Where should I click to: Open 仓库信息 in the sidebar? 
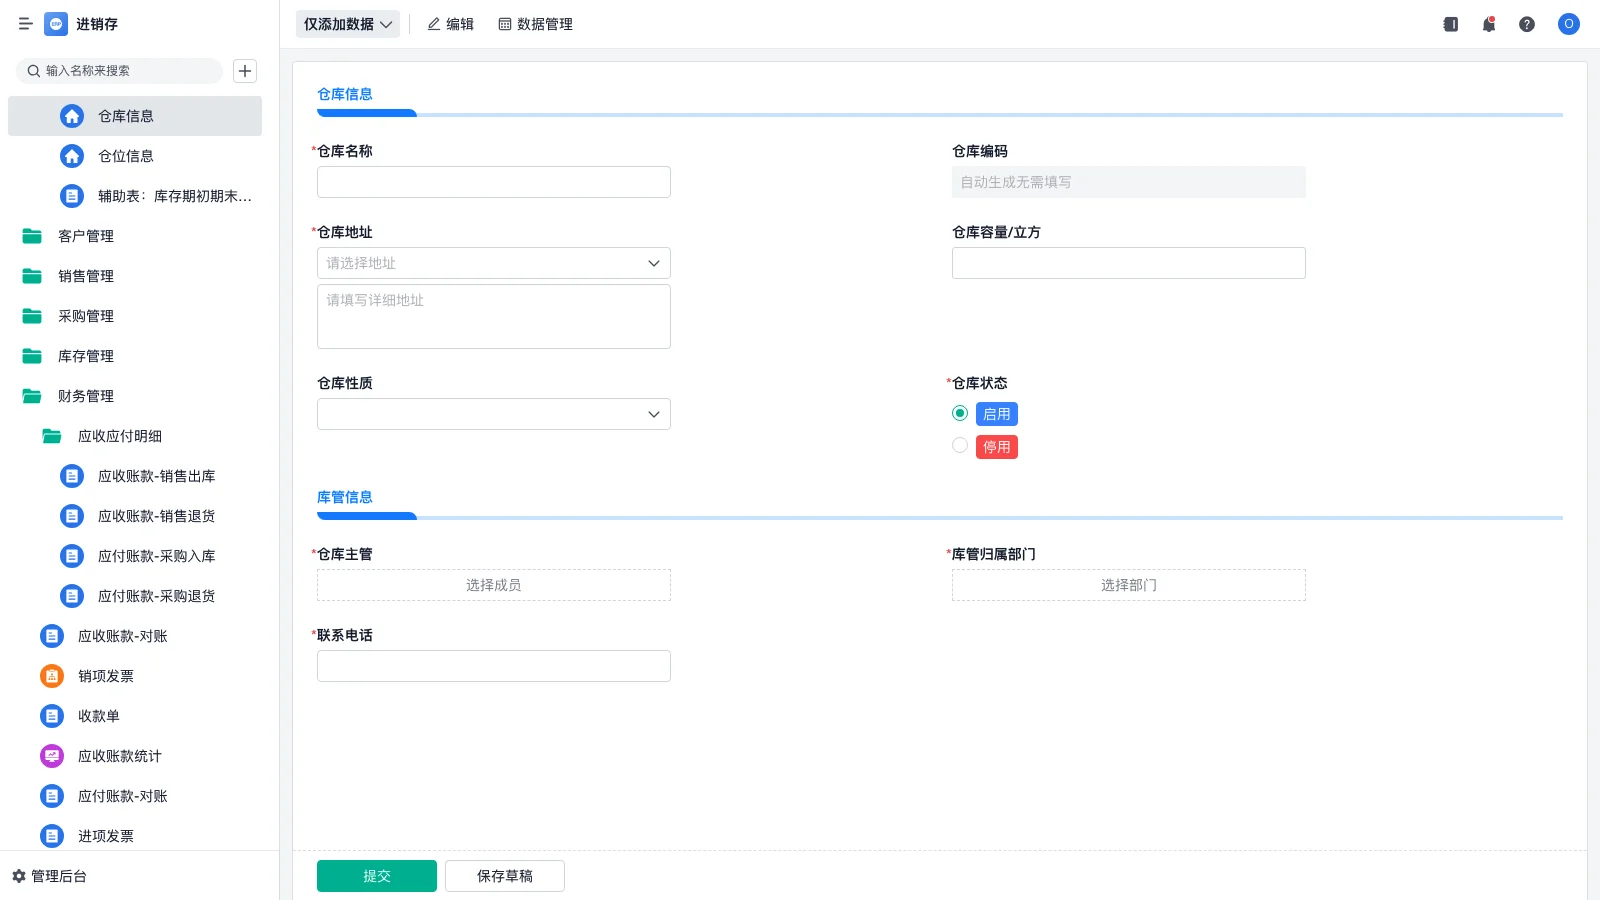(x=135, y=116)
